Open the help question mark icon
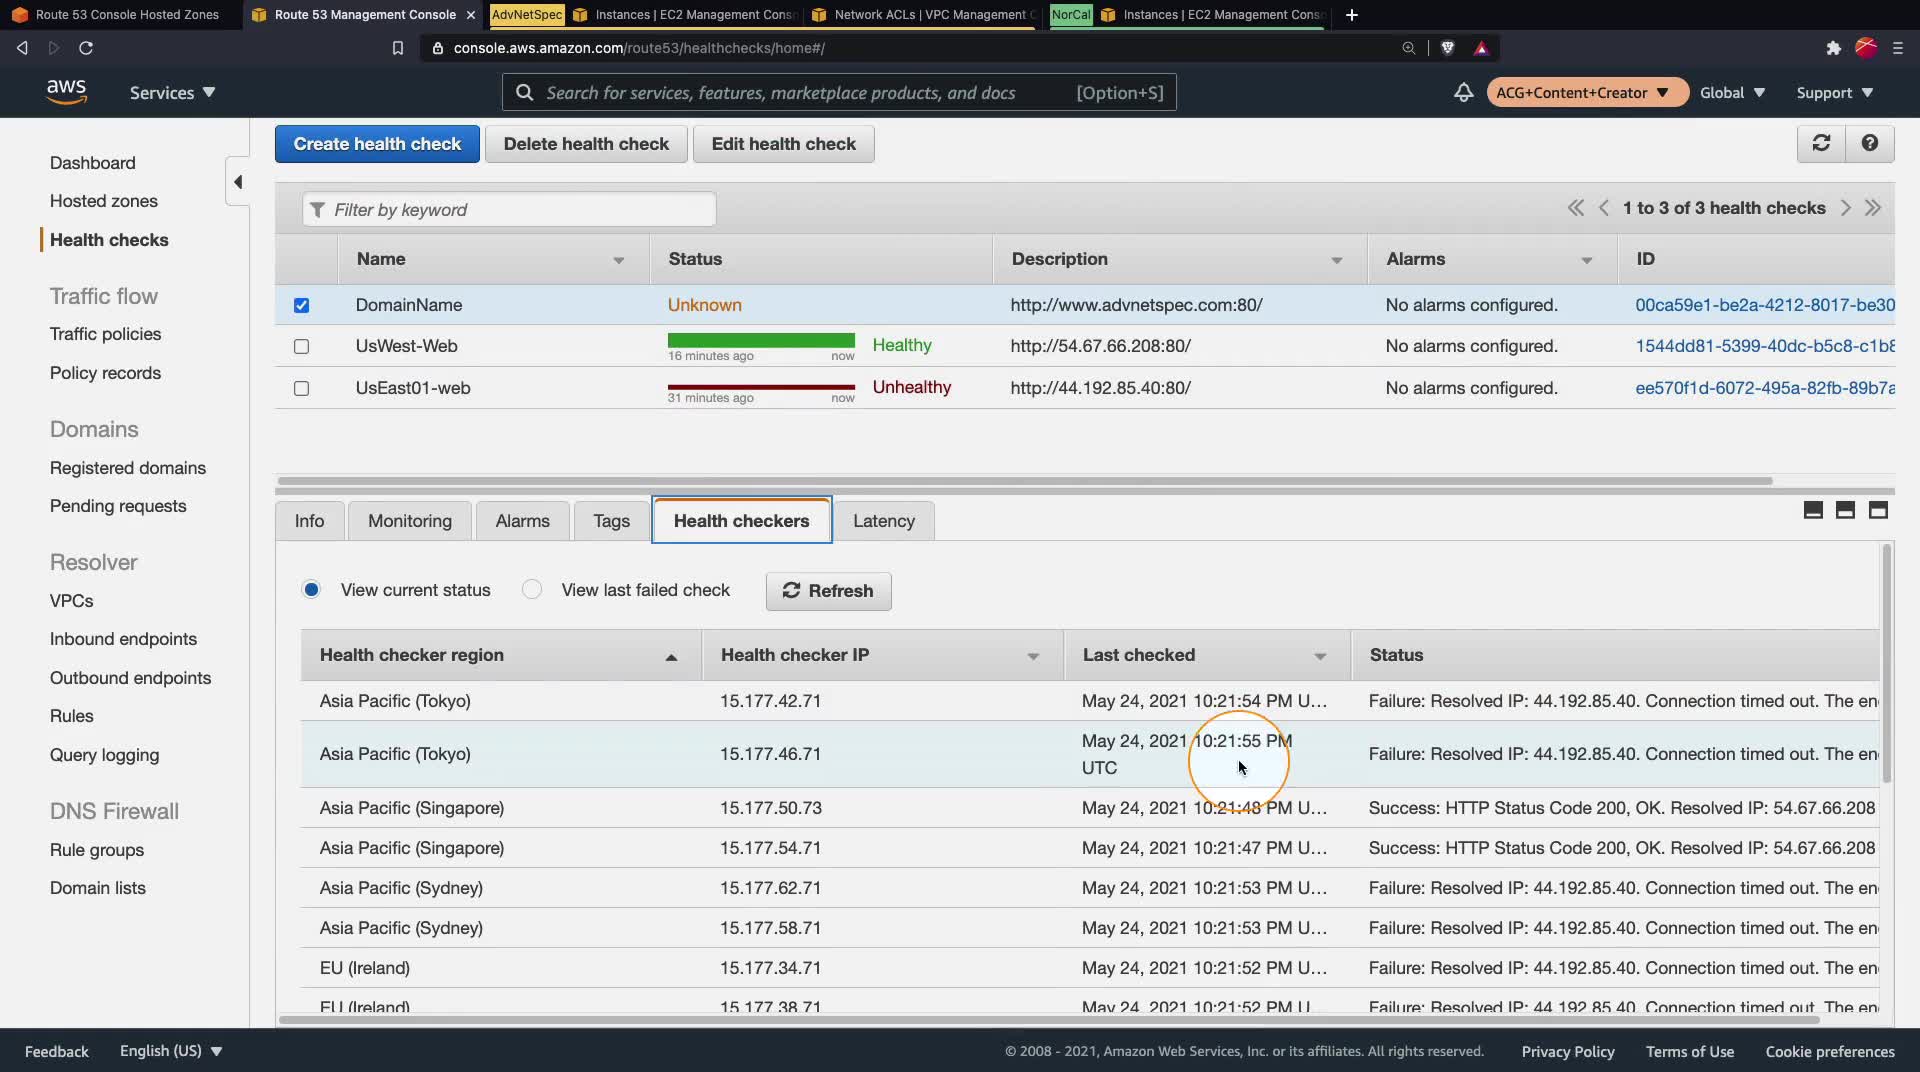This screenshot has width=1920, height=1072. click(x=1869, y=143)
